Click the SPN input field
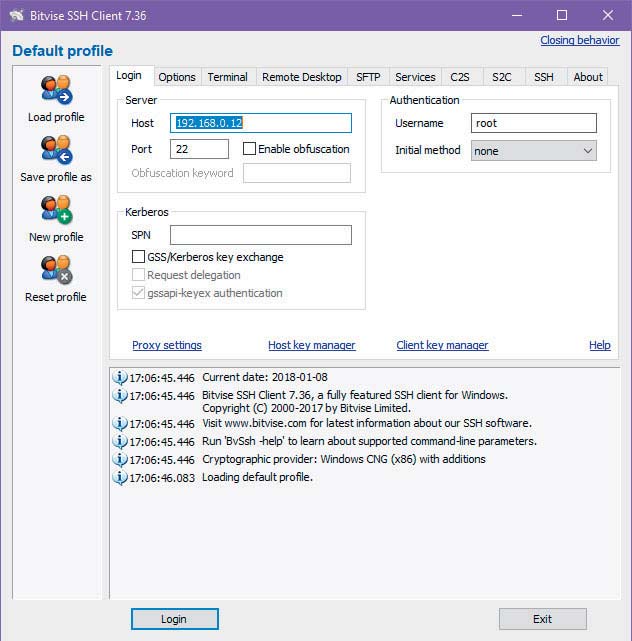The height and width of the screenshot is (641, 632). 261,235
